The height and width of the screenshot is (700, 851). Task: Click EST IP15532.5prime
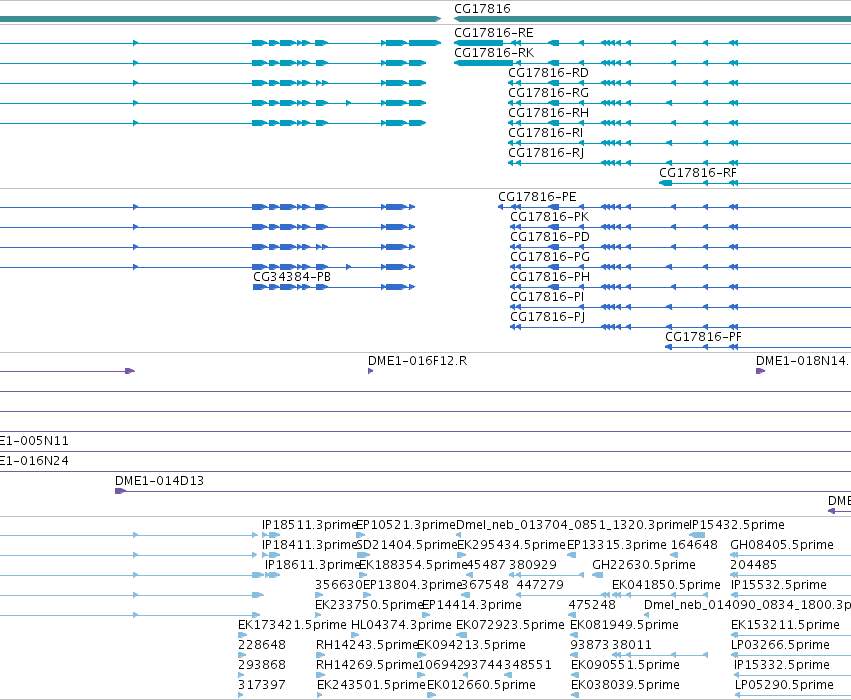point(779,586)
